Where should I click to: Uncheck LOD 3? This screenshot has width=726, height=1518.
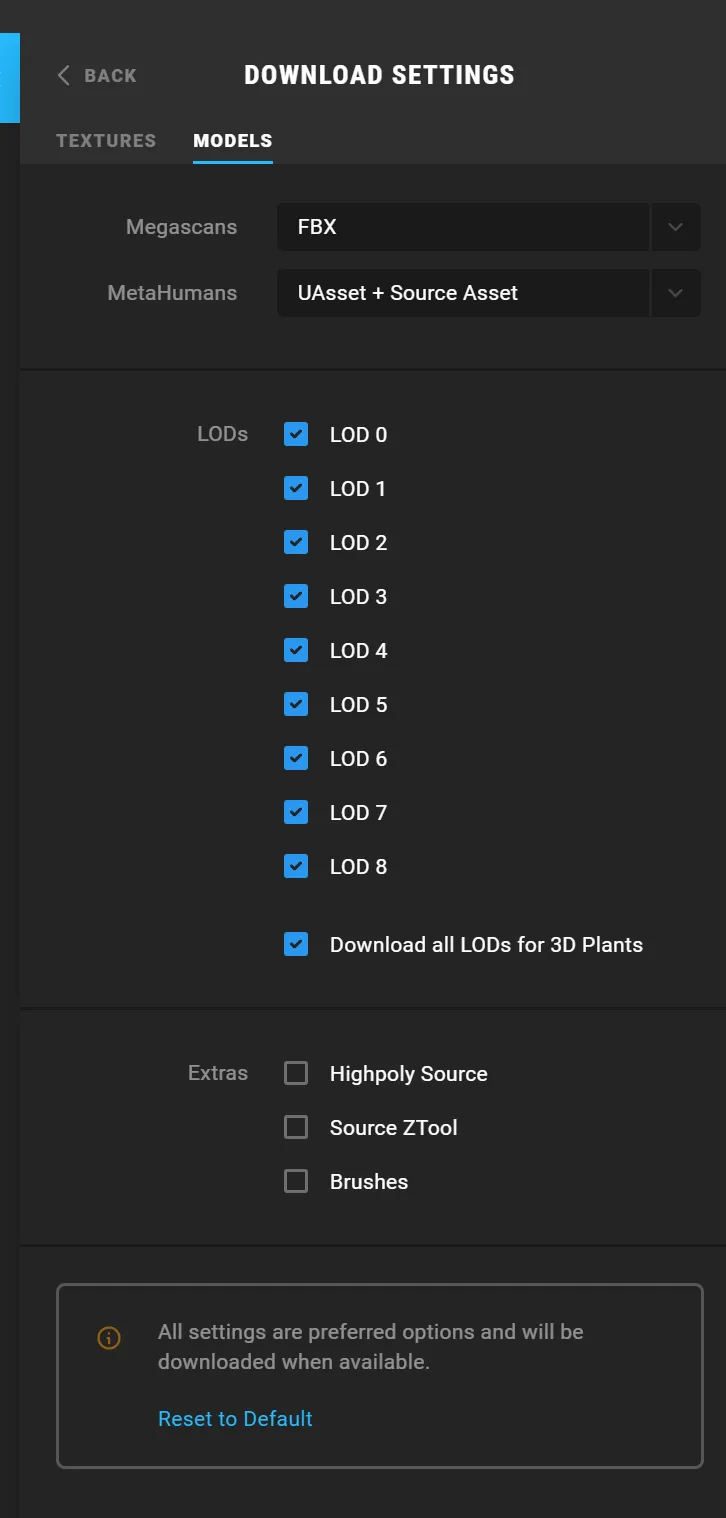tap(296, 596)
